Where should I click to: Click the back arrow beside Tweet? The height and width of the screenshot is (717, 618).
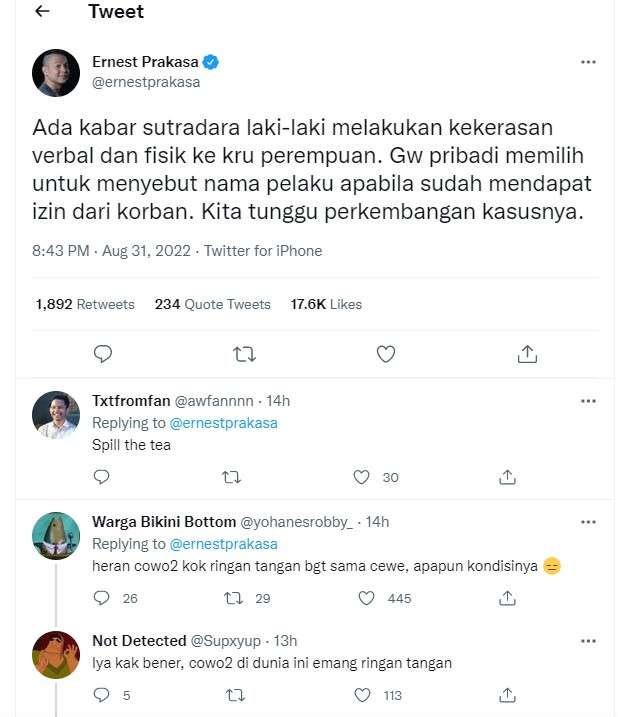tap(42, 12)
